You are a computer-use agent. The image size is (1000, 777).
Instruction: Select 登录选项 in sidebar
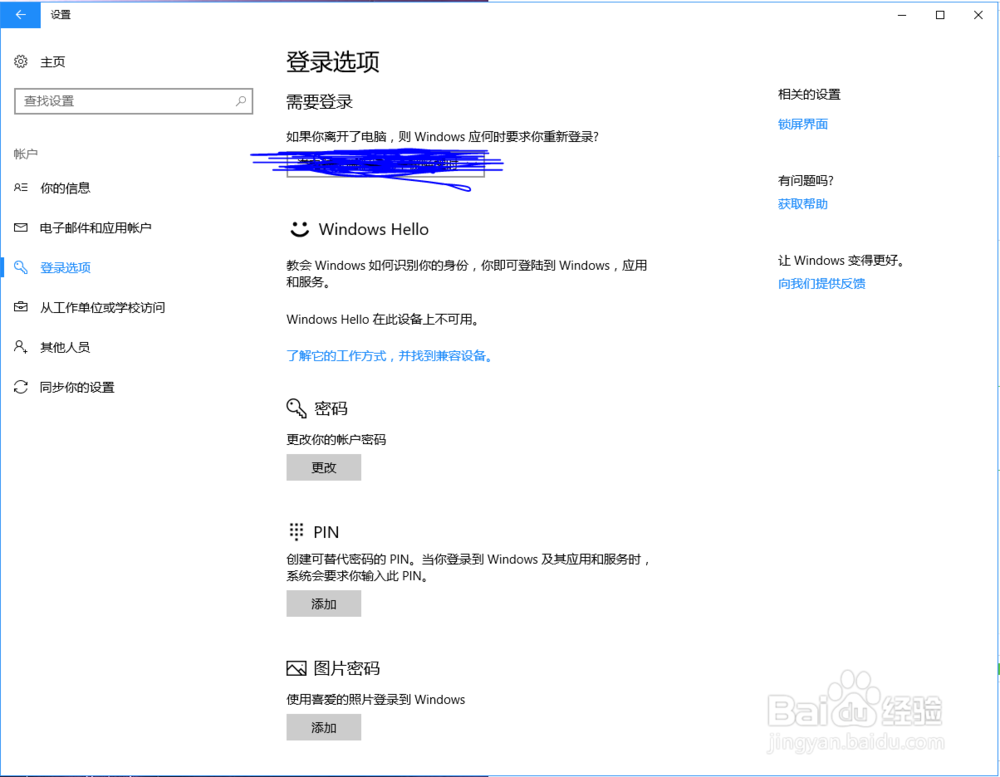(x=65, y=267)
